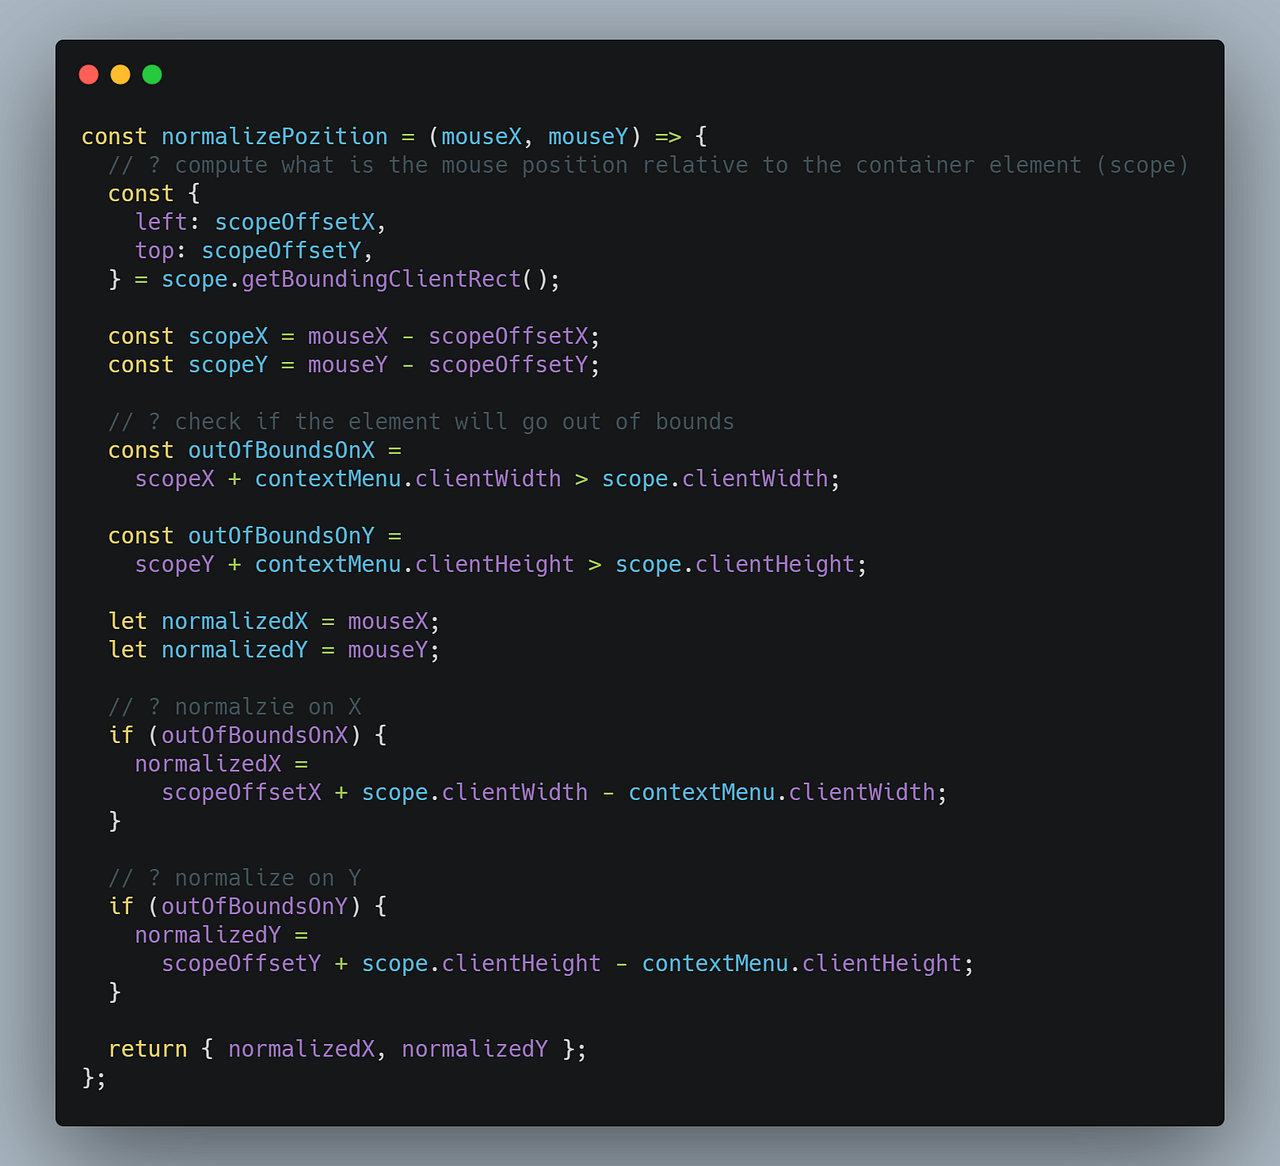This screenshot has width=1280, height=1166.
Task: Select the return statement at the bottom
Action: (x=347, y=1048)
